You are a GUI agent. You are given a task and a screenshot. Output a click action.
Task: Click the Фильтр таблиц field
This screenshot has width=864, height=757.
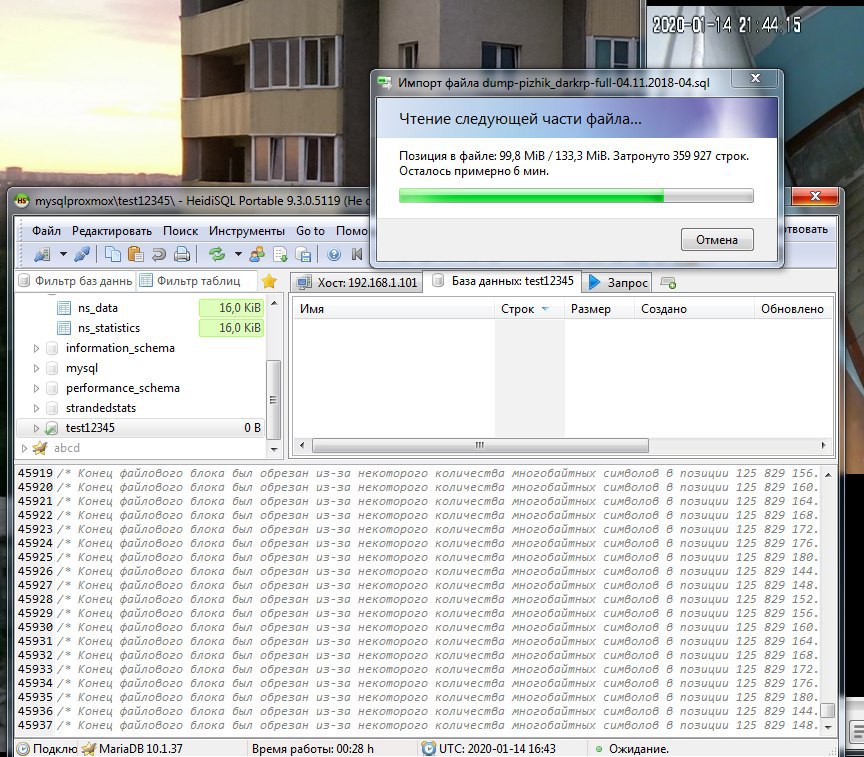[197, 281]
